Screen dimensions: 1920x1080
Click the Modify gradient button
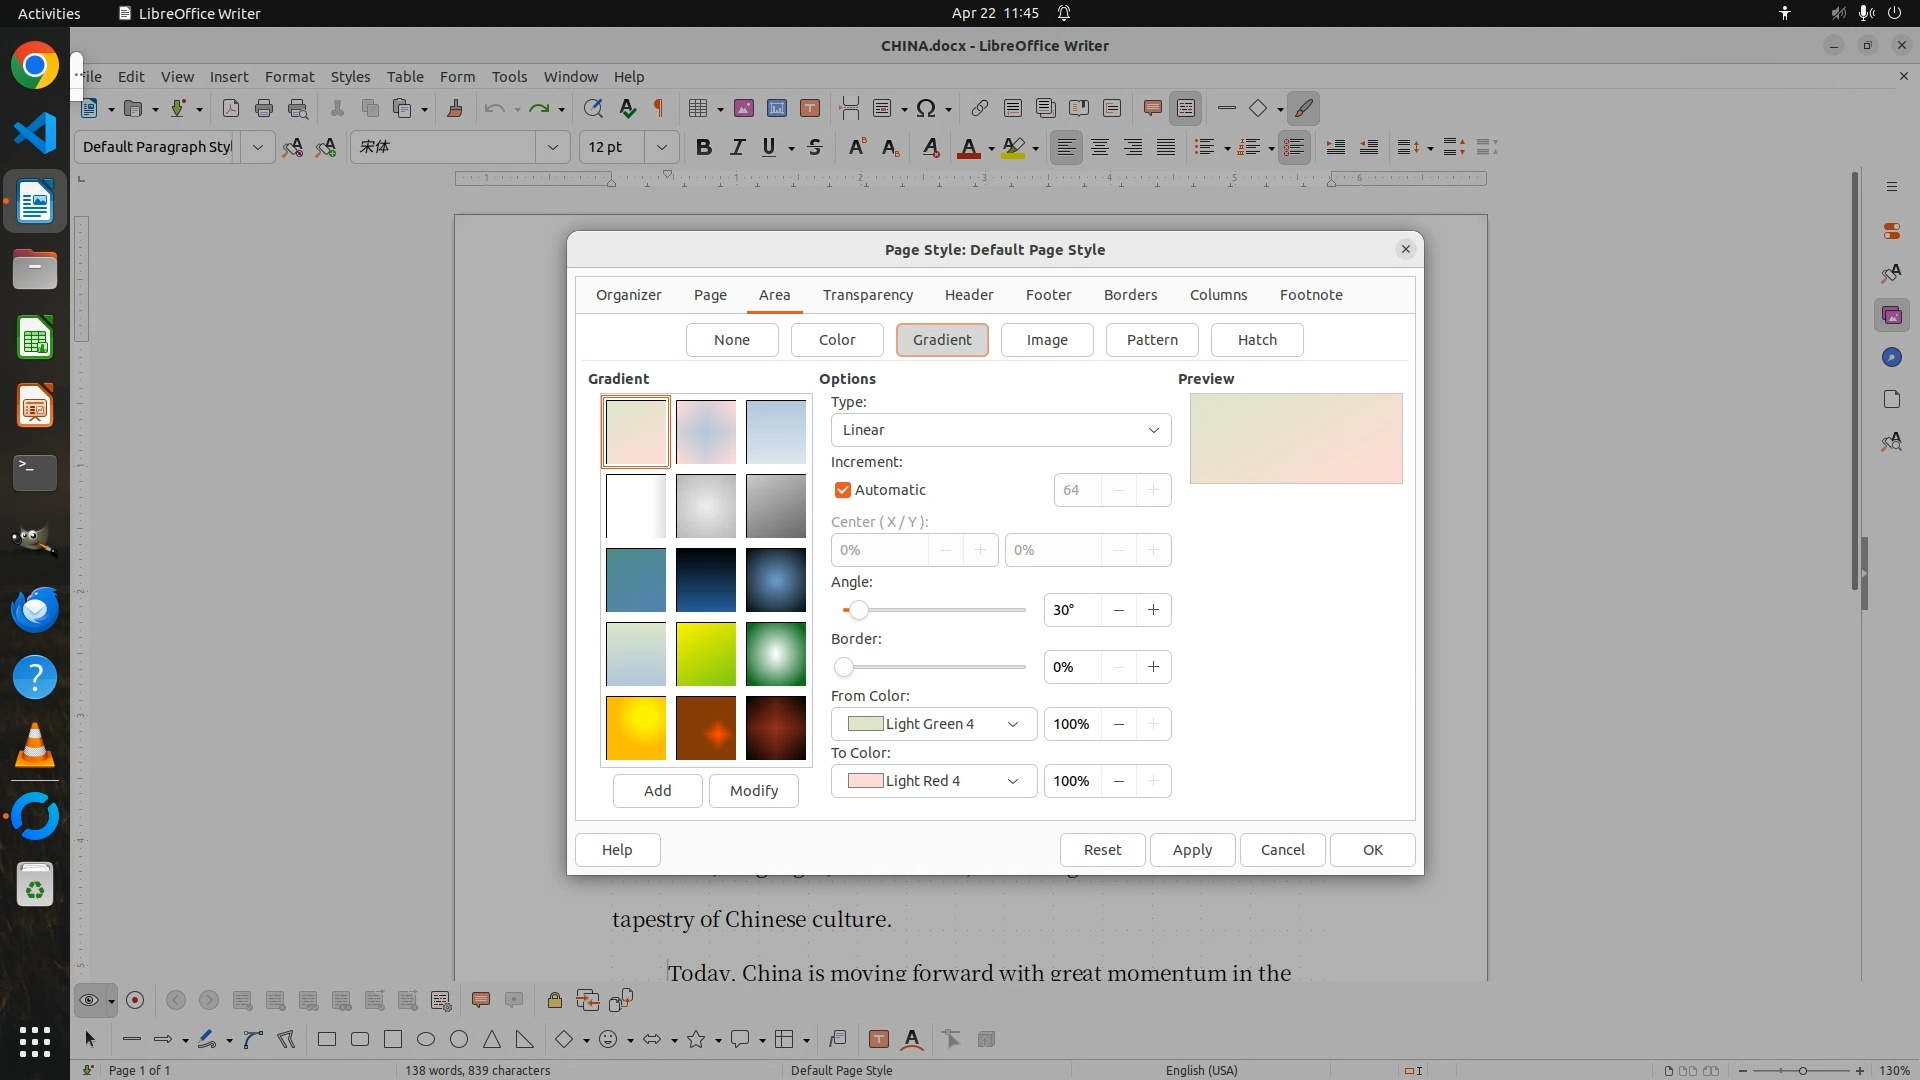click(x=753, y=791)
